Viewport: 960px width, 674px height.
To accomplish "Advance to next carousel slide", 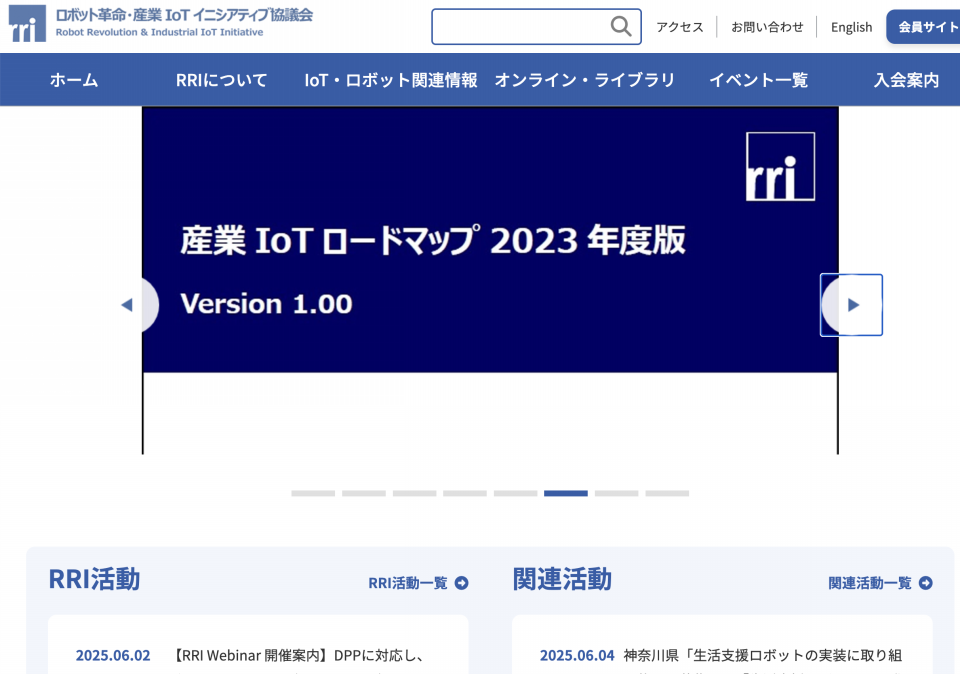I will (x=852, y=305).
